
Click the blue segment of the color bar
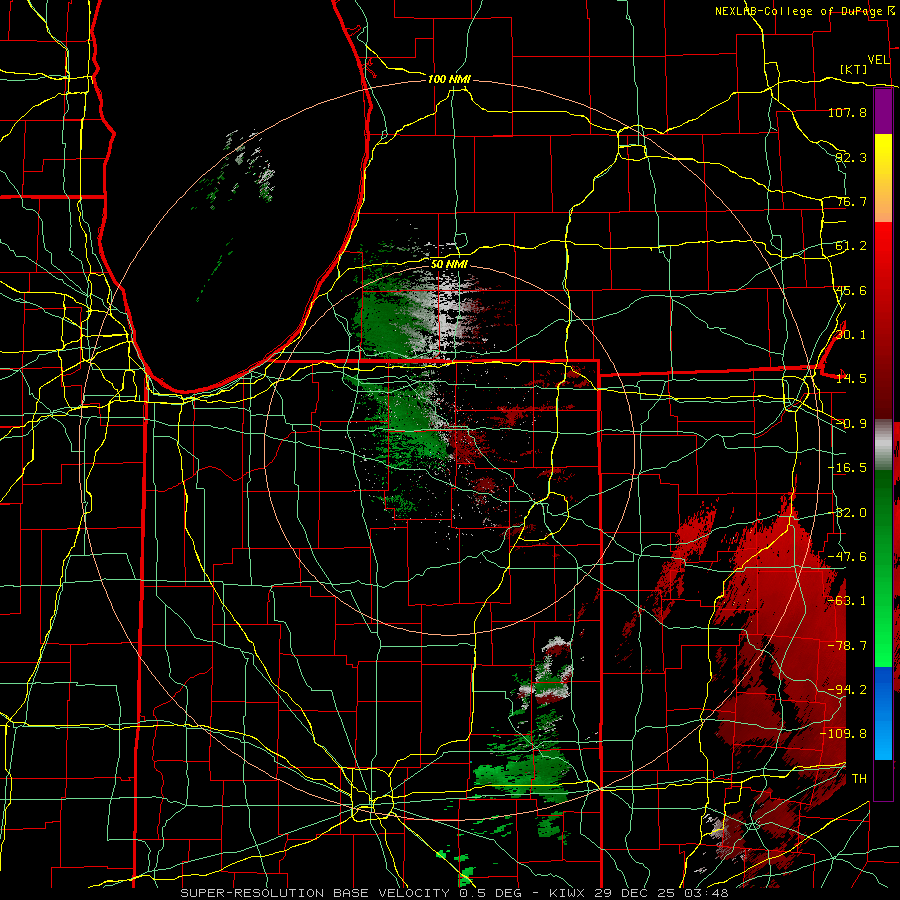coord(883,713)
